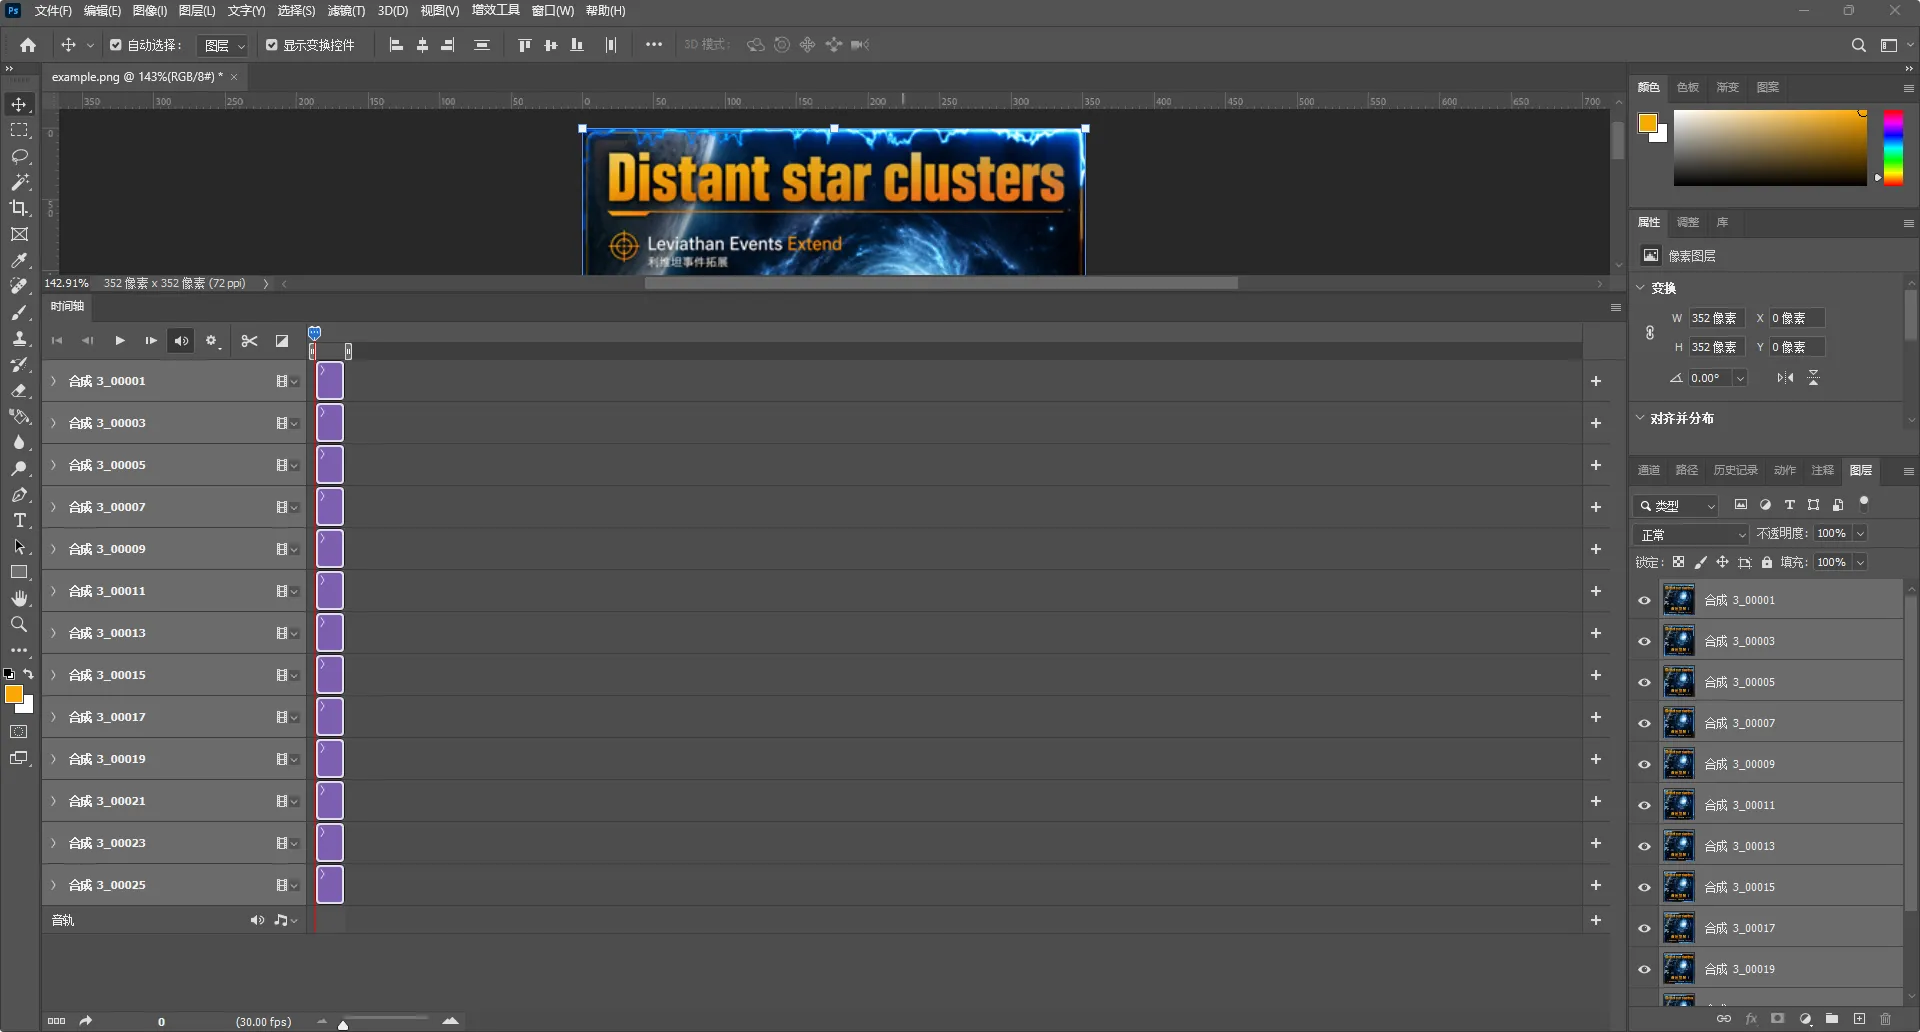Click the split-at-playhead scissors icon
Viewport: 1920px width, 1032px height.
[249, 341]
